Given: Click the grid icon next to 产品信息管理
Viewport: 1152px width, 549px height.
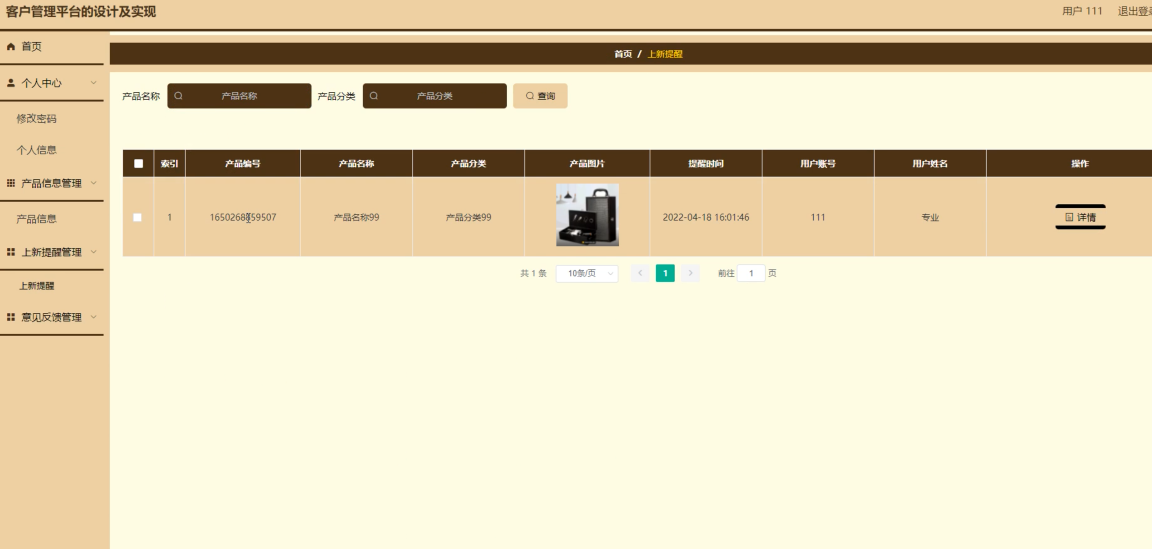Looking at the screenshot, I should pos(11,183).
